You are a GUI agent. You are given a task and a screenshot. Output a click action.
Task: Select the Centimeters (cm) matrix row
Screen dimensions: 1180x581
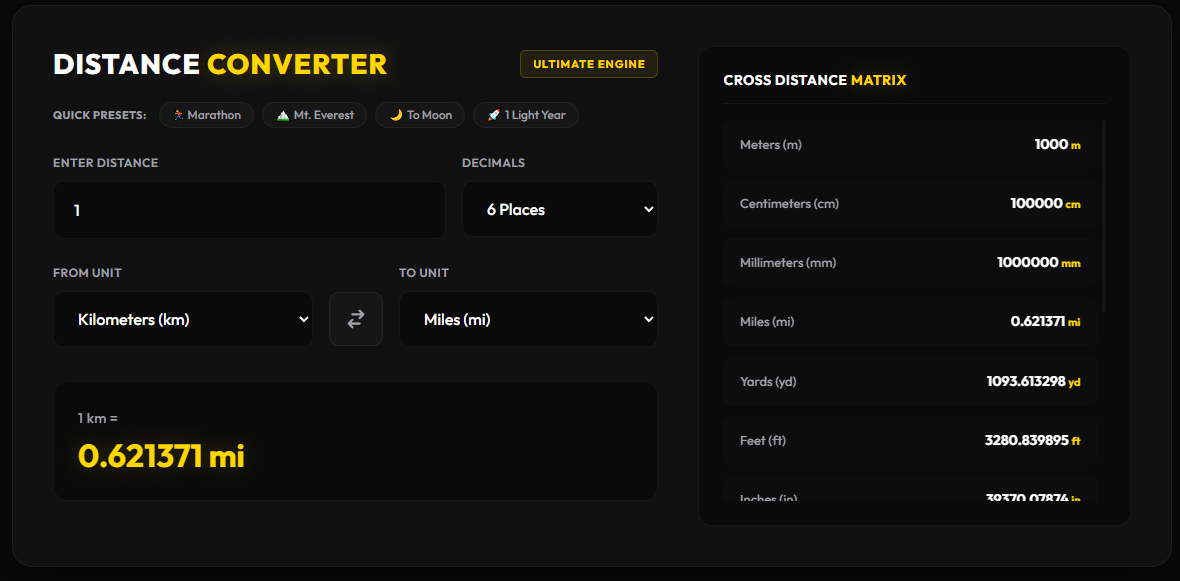[910, 203]
